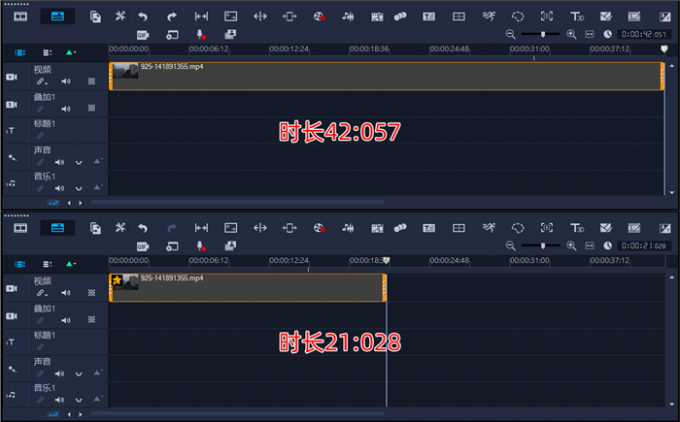
Task: Expand 声音 track options chevron in top timeline
Action: [x=79, y=161]
